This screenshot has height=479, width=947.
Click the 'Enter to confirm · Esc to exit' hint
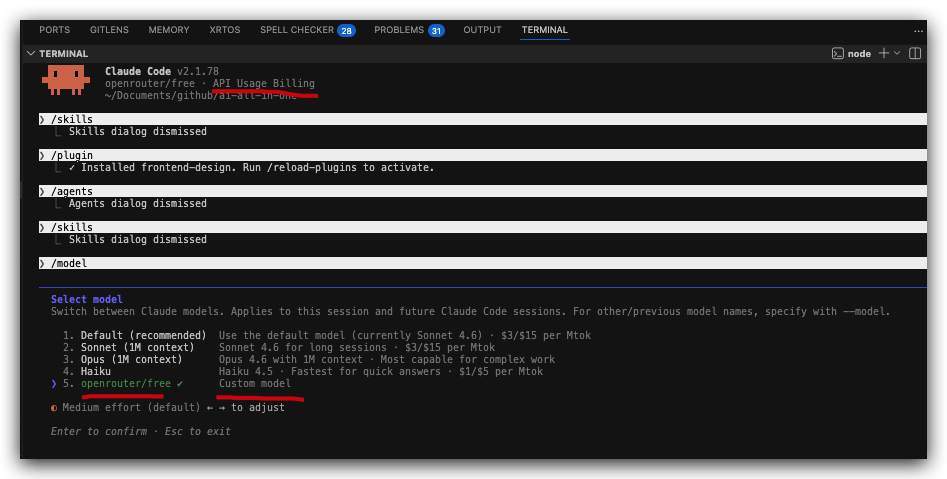pyautogui.click(x=141, y=431)
